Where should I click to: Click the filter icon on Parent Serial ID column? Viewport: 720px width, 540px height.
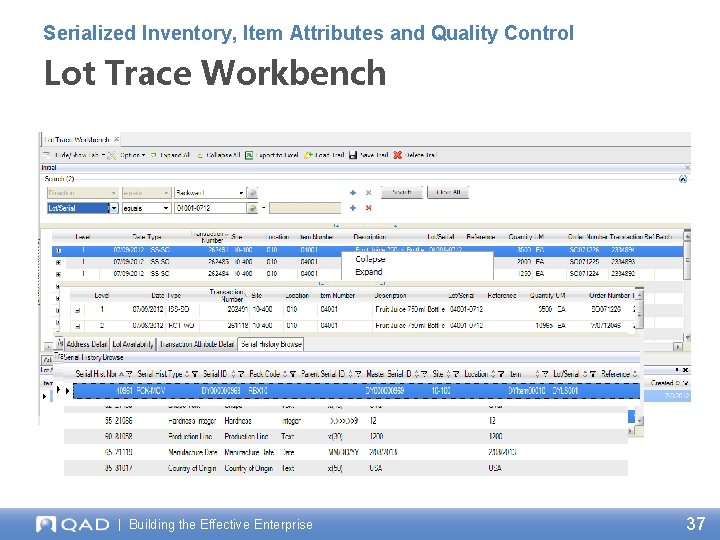pyautogui.click(x=359, y=374)
